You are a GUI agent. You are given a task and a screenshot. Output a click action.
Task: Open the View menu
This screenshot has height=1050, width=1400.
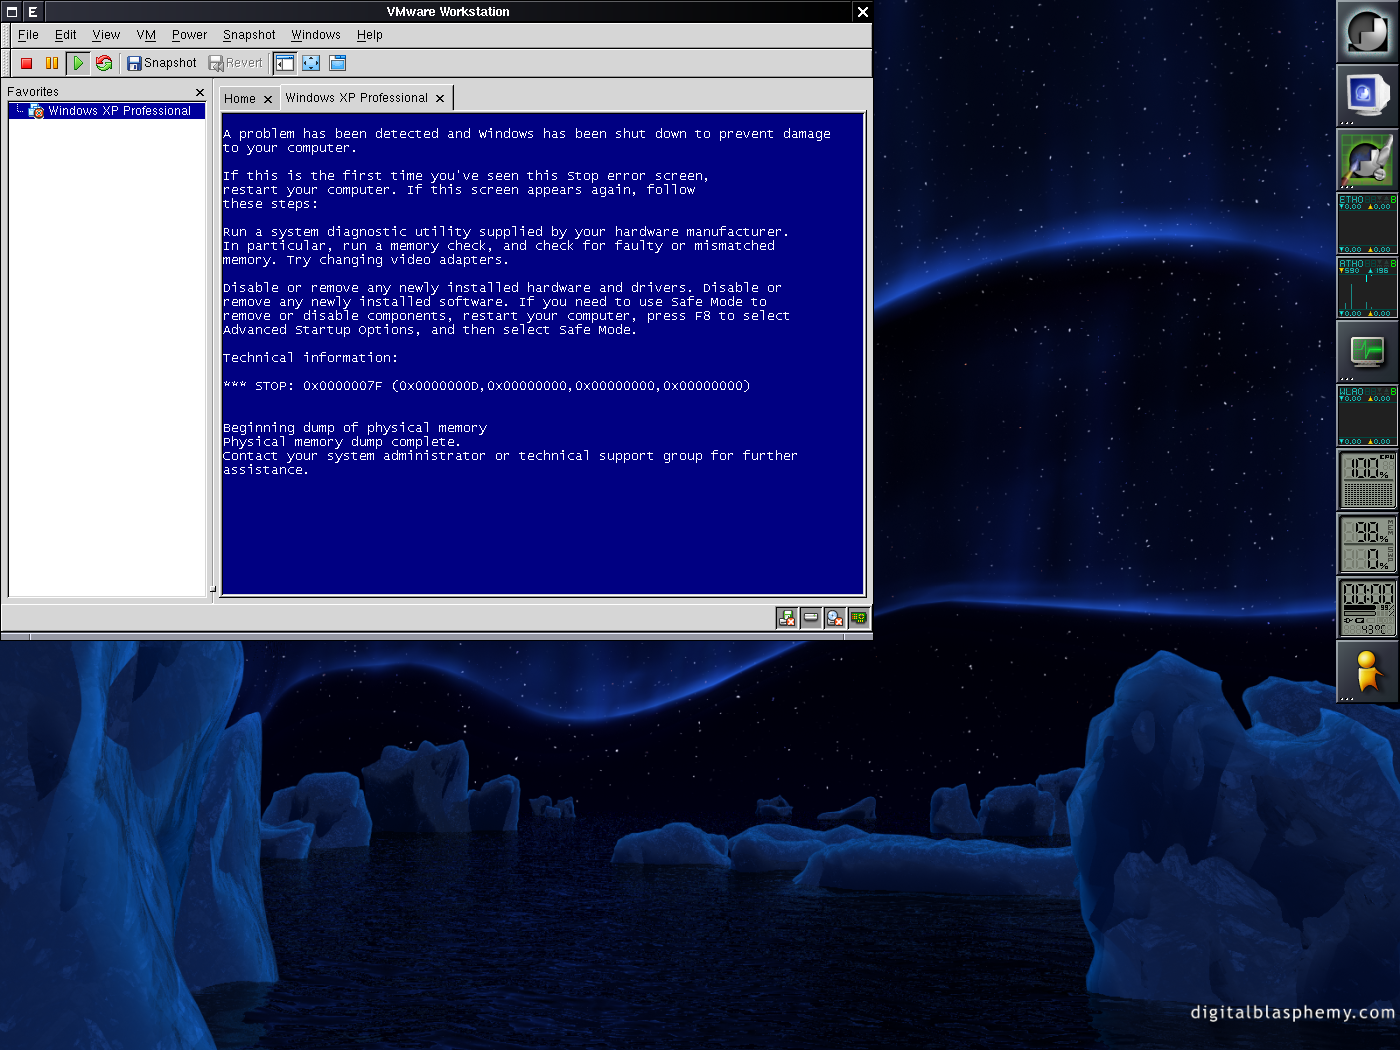106,35
